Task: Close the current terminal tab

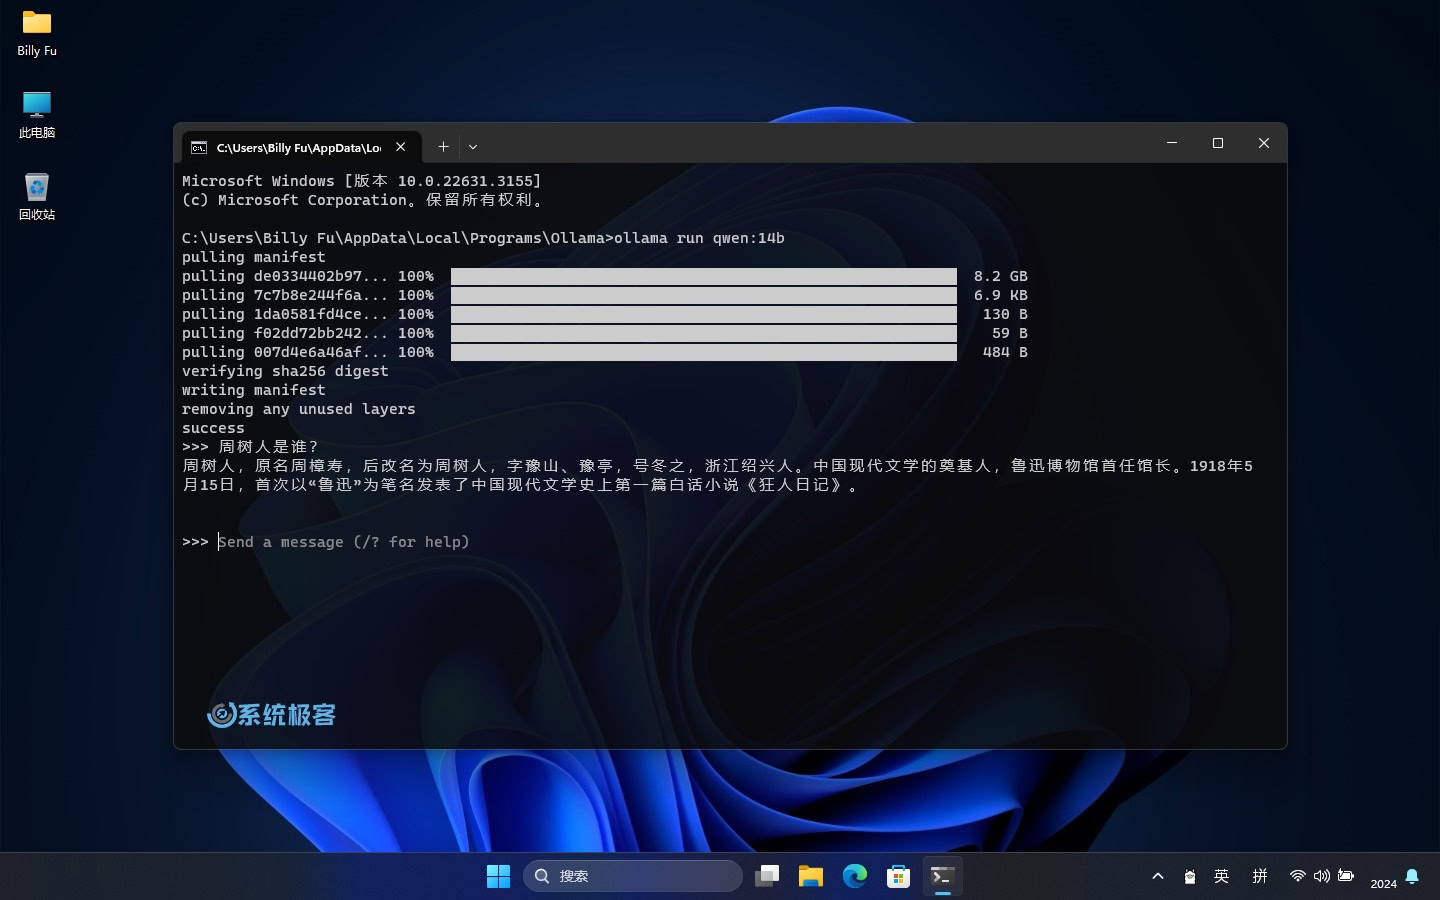Action: click(401, 147)
